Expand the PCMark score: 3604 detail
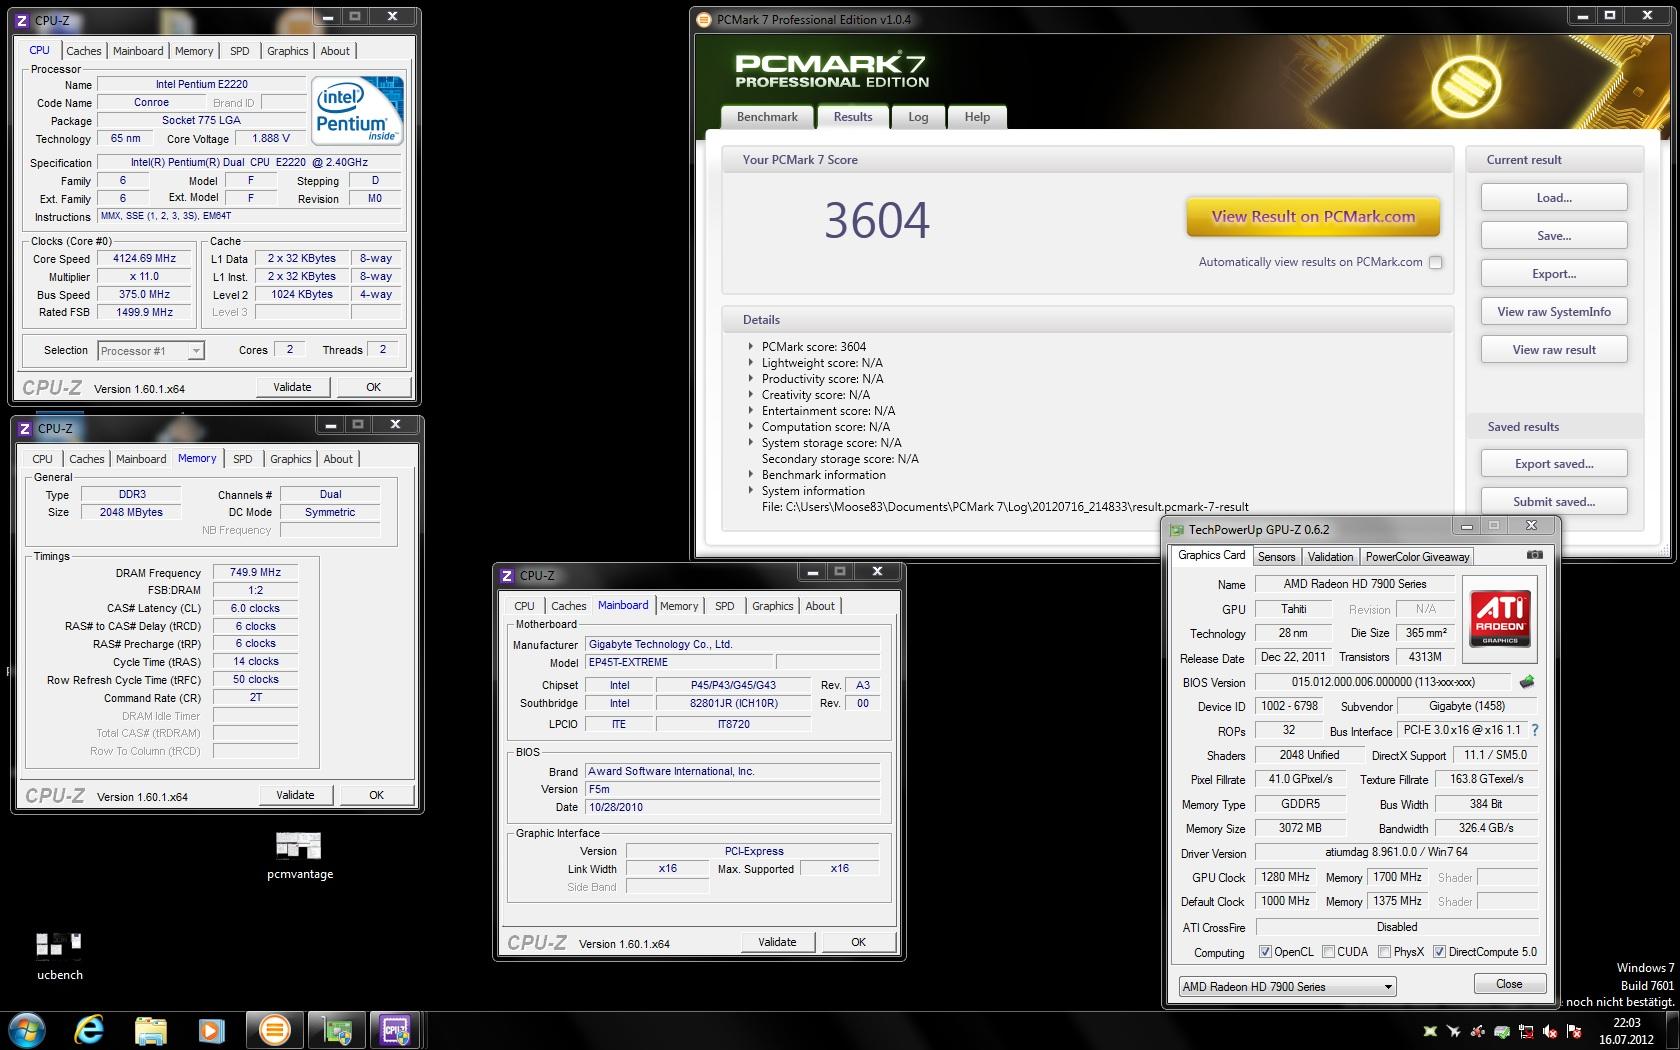The width and height of the screenshot is (1680, 1050). 751,346
